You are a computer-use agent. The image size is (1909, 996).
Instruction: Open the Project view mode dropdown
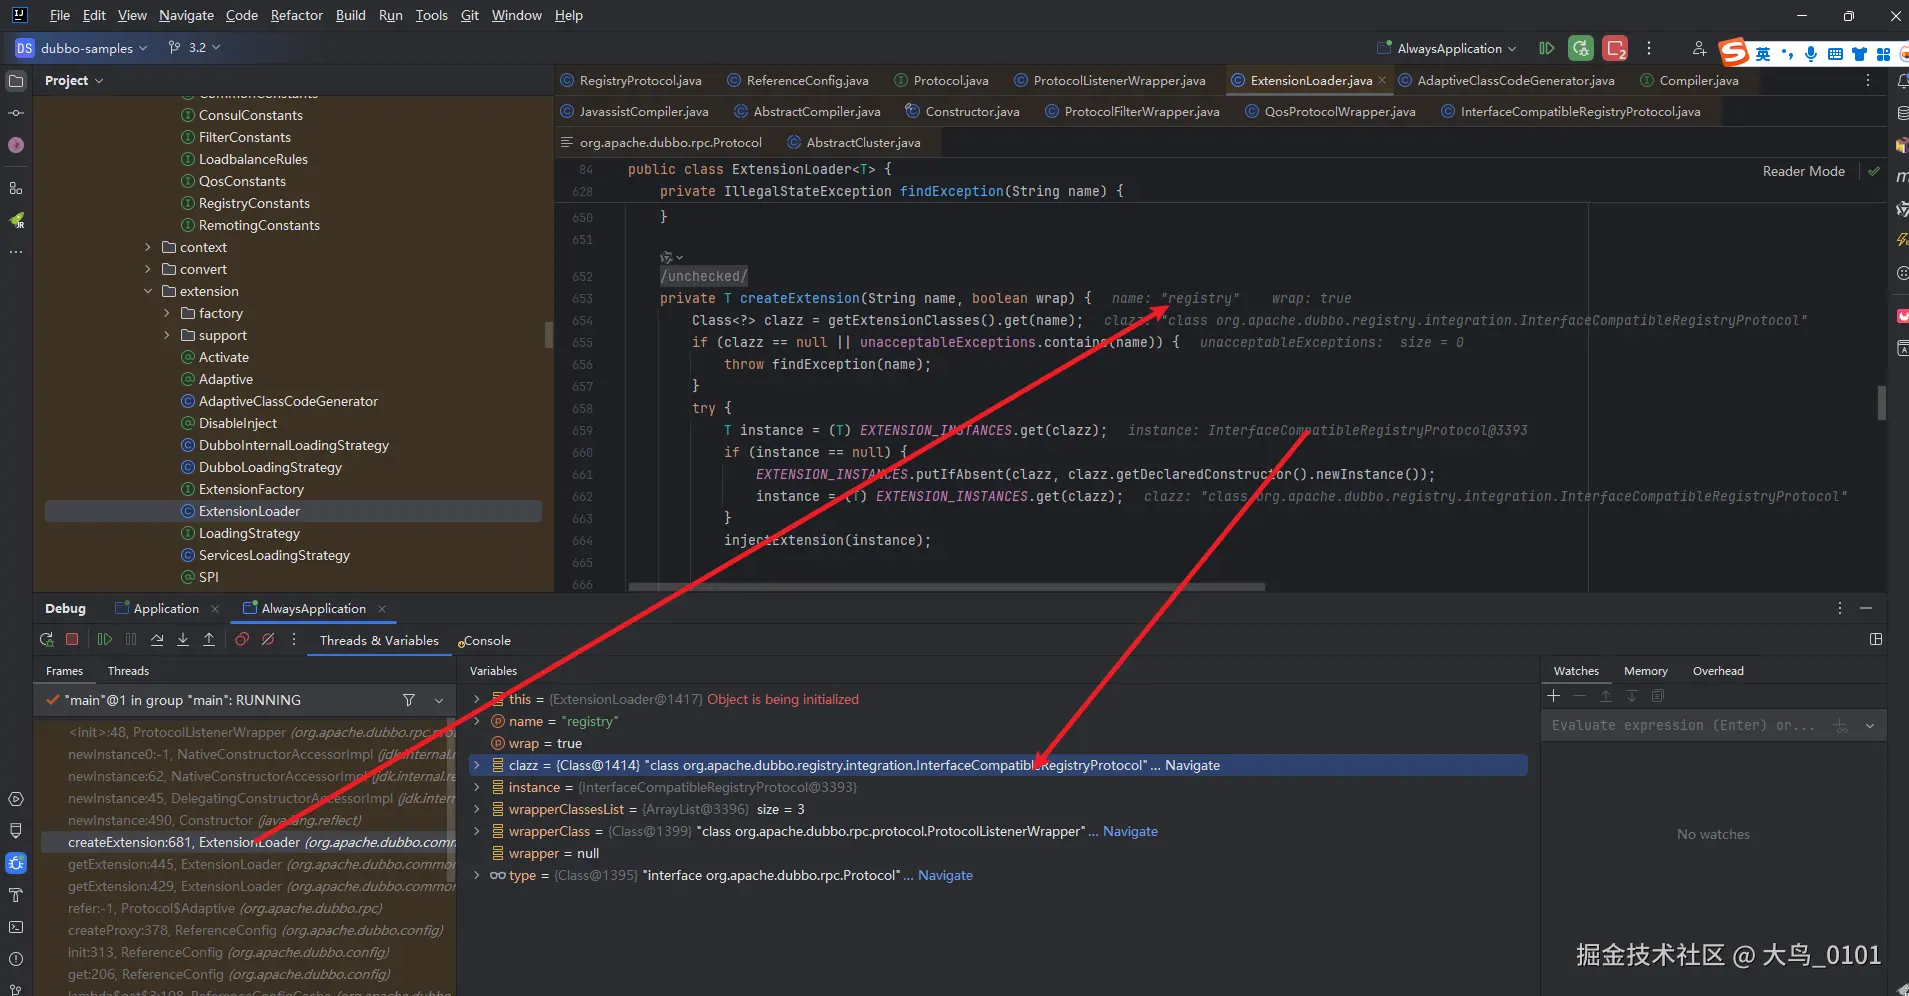[74, 80]
